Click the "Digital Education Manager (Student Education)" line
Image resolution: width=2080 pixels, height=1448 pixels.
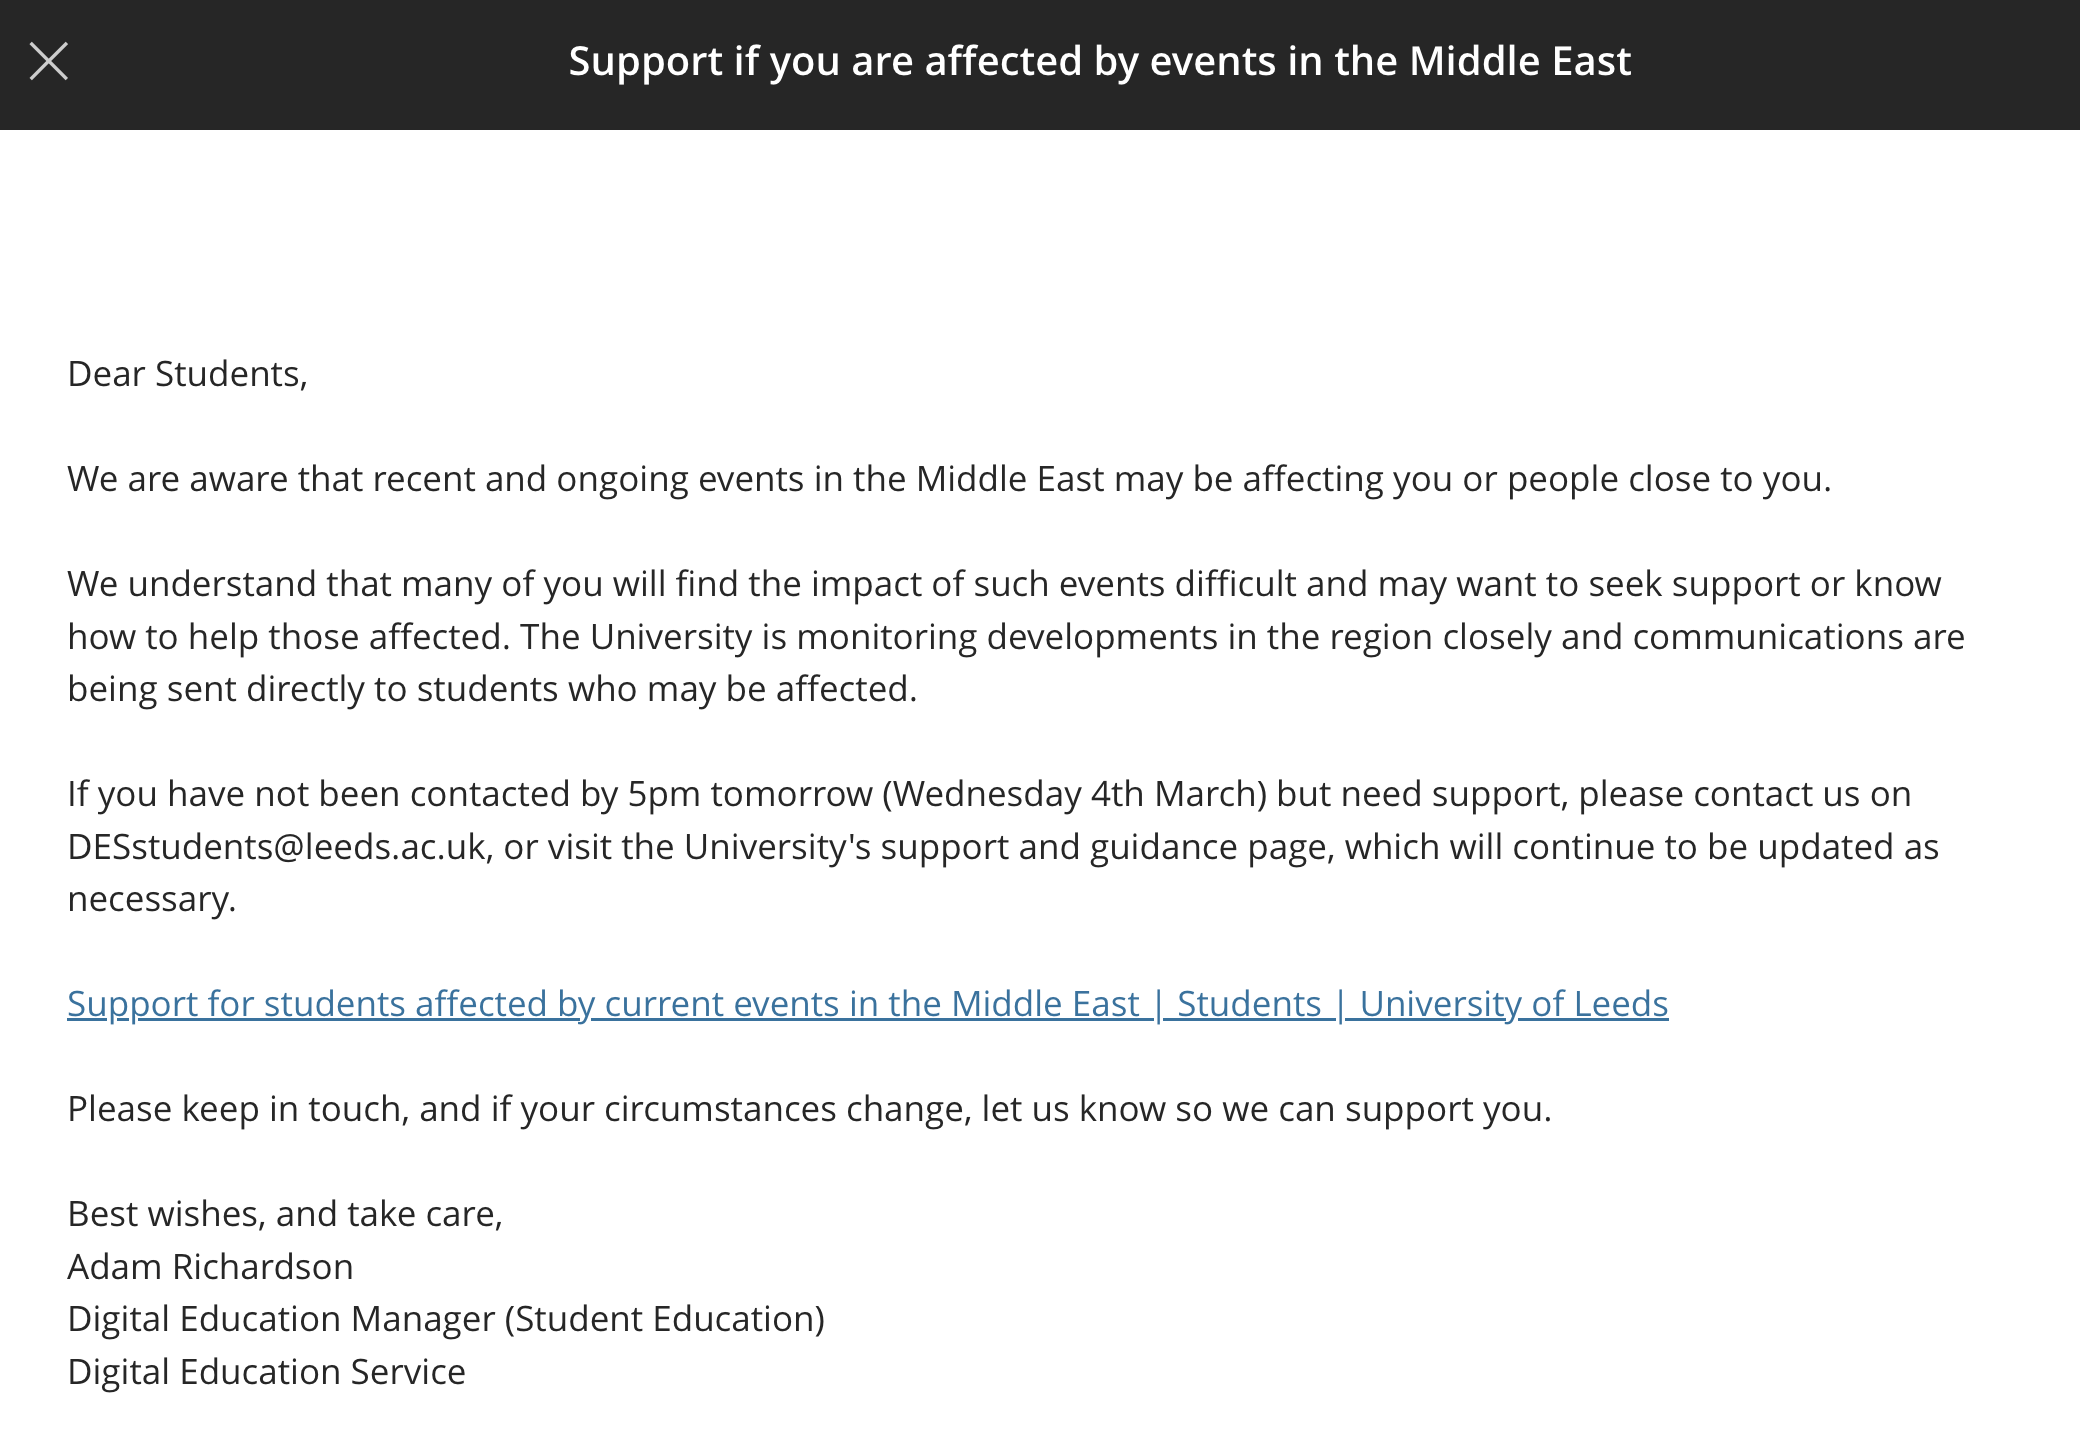pos(445,1319)
